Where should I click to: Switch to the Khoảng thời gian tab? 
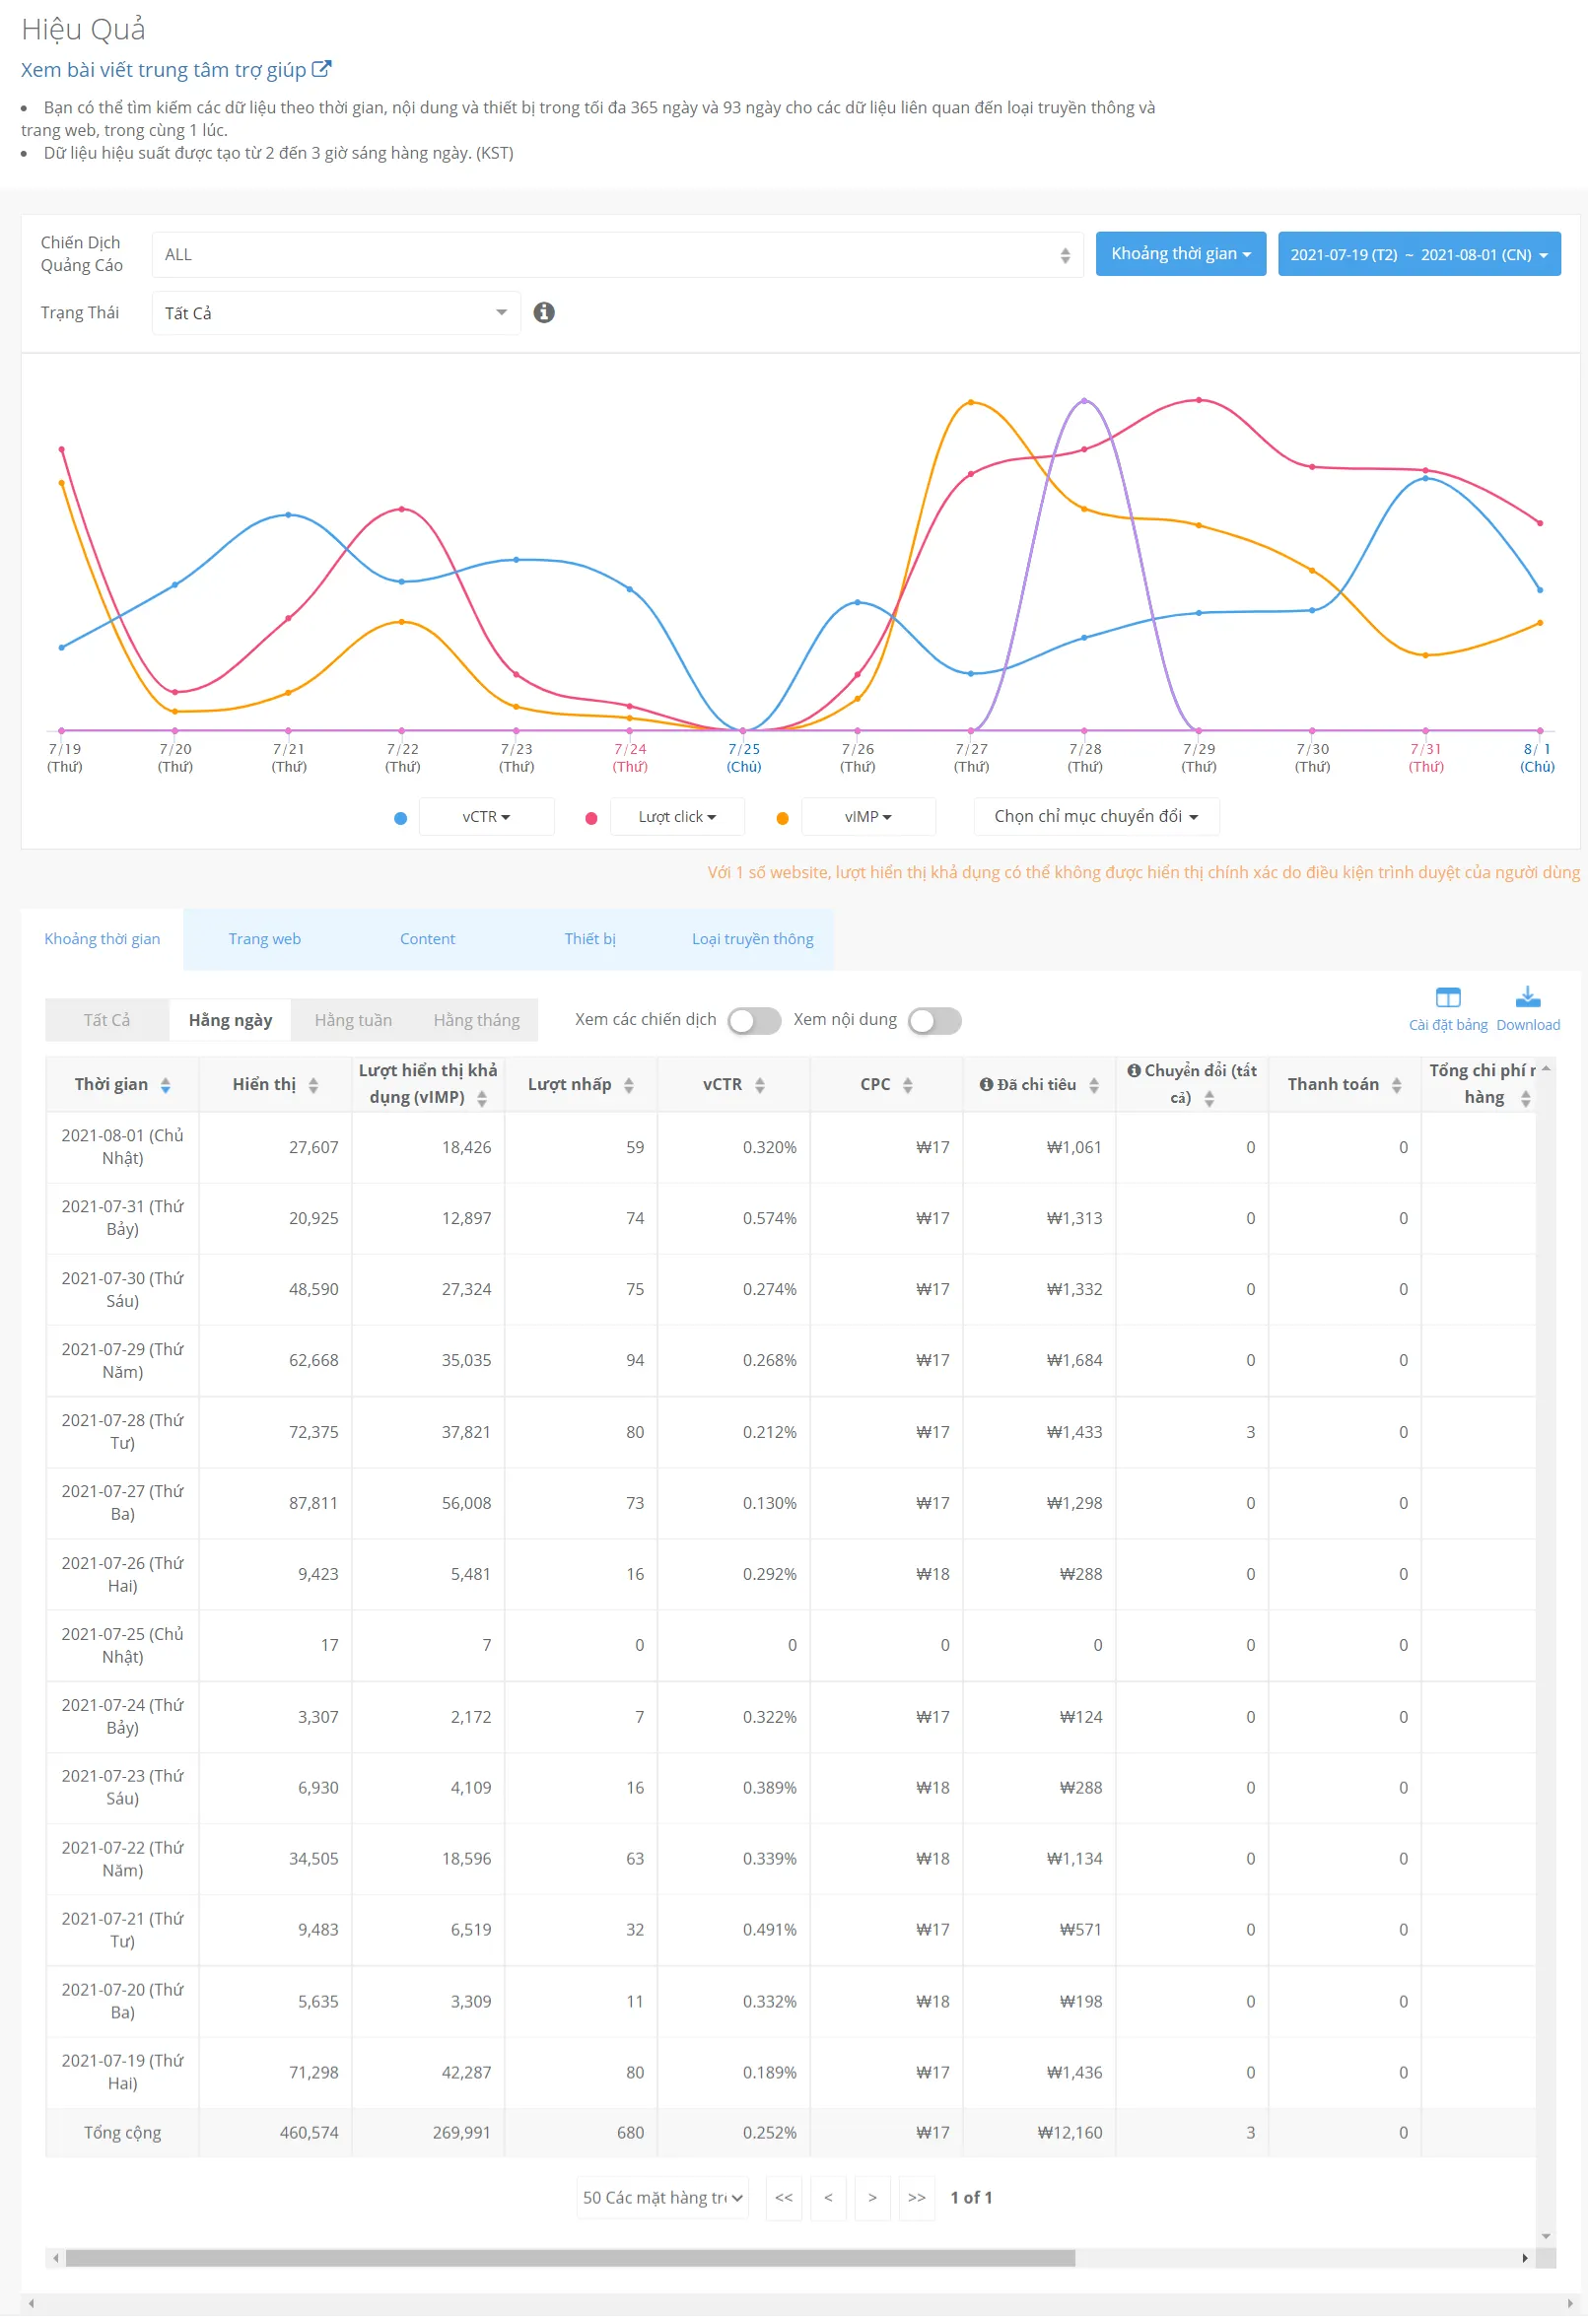pyautogui.click(x=102, y=939)
